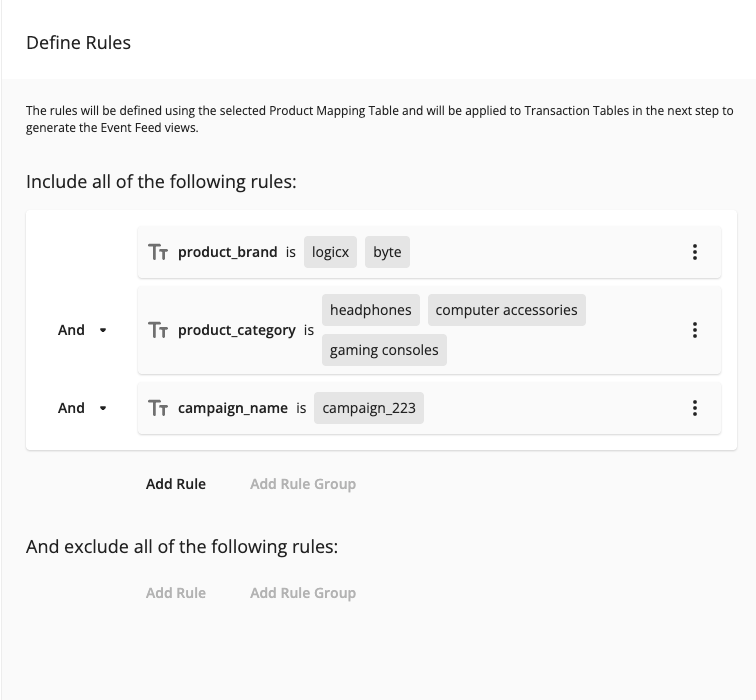Expand the And operator dropdown for product_category
Image resolution: width=756 pixels, height=700 pixels.
coord(103,330)
